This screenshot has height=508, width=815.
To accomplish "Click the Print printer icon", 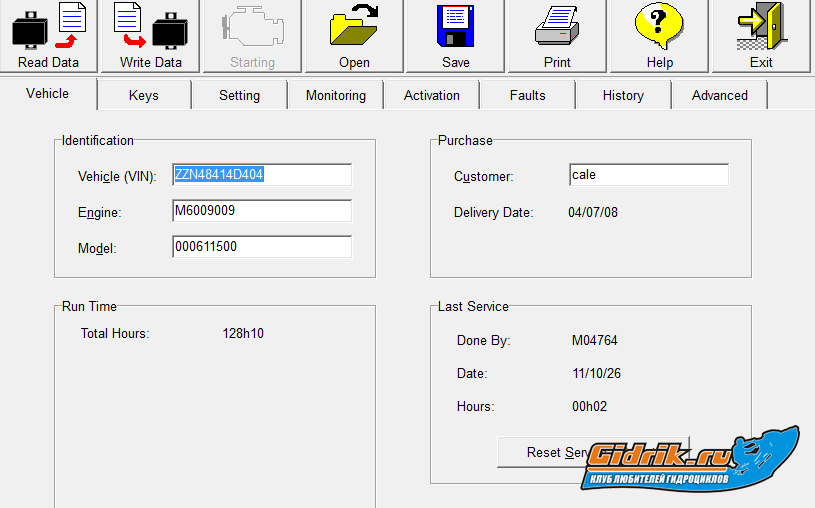I will pyautogui.click(x=557, y=27).
